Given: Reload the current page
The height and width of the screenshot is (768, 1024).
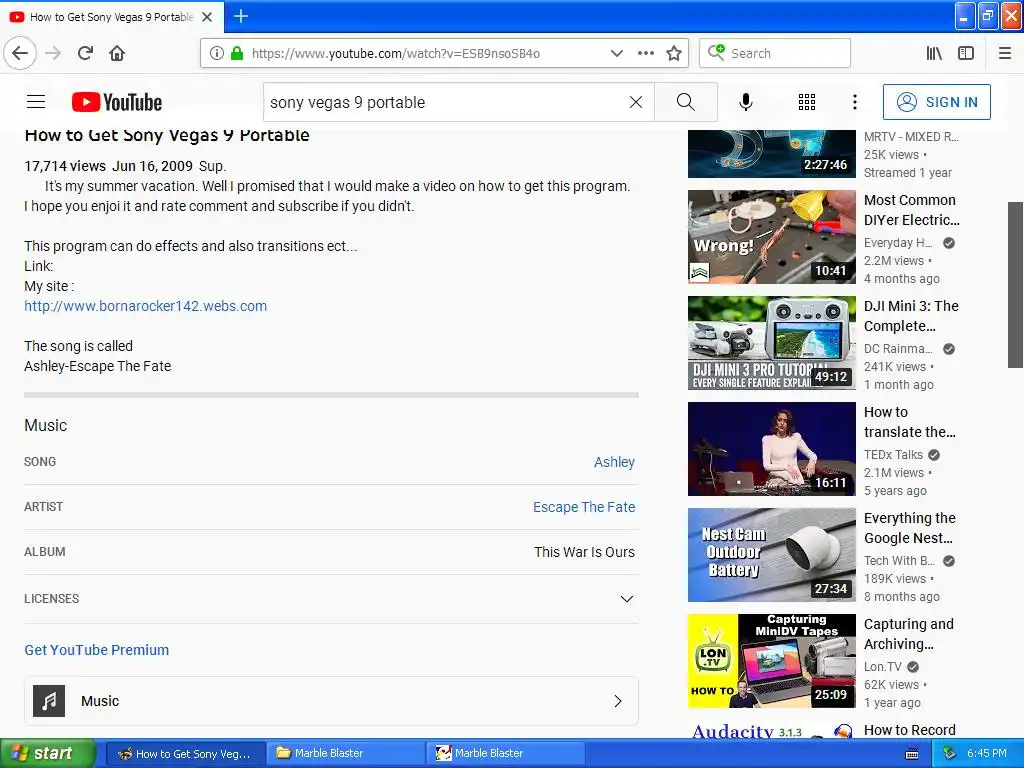Looking at the screenshot, I should click(x=85, y=53).
